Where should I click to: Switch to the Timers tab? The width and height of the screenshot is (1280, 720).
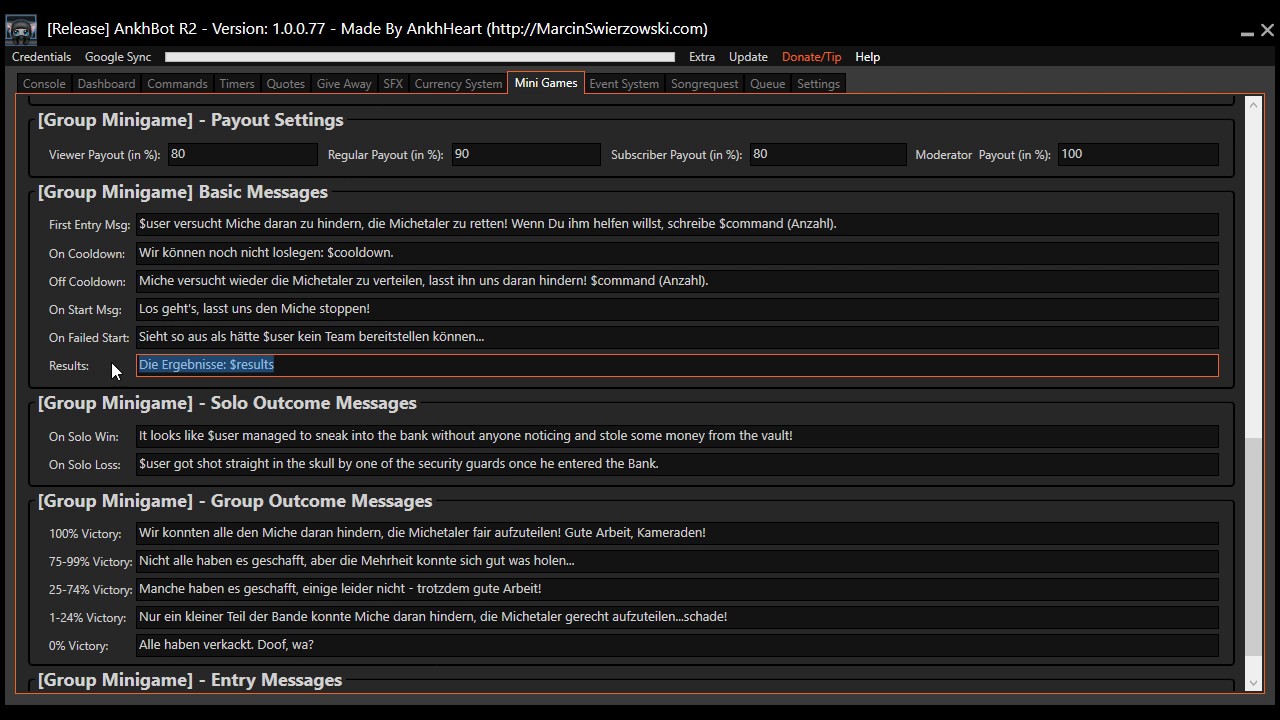237,84
